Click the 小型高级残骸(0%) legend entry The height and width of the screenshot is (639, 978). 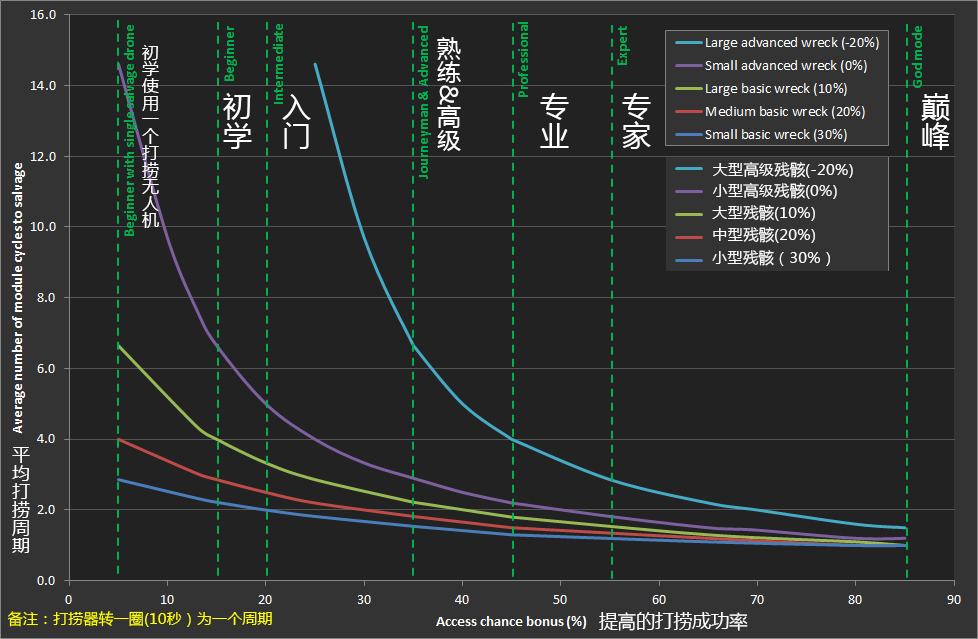tap(774, 191)
